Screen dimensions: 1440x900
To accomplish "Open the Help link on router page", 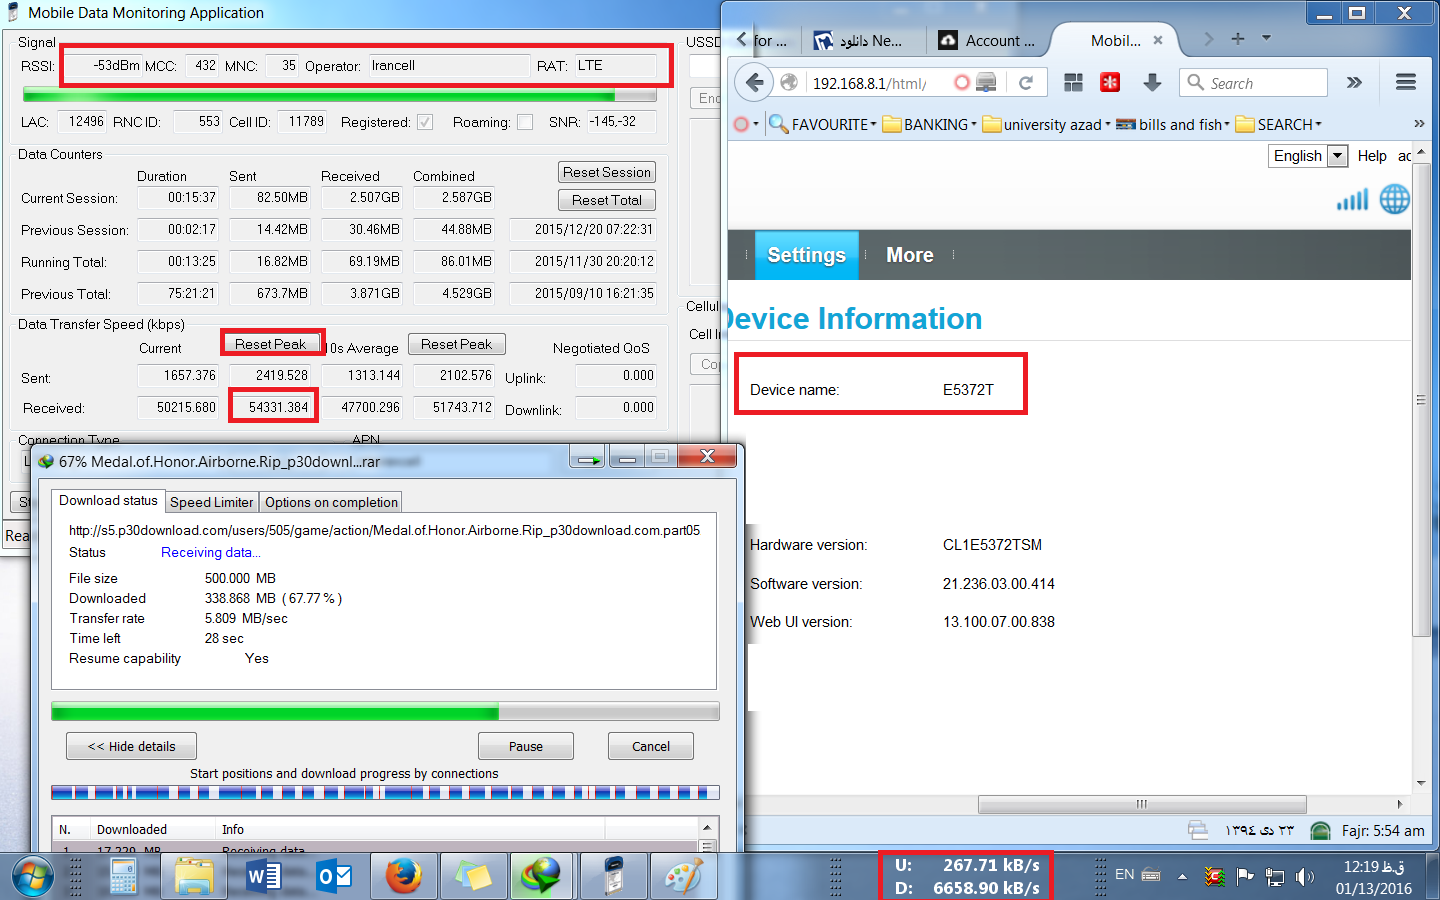I will coord(1372,155).
